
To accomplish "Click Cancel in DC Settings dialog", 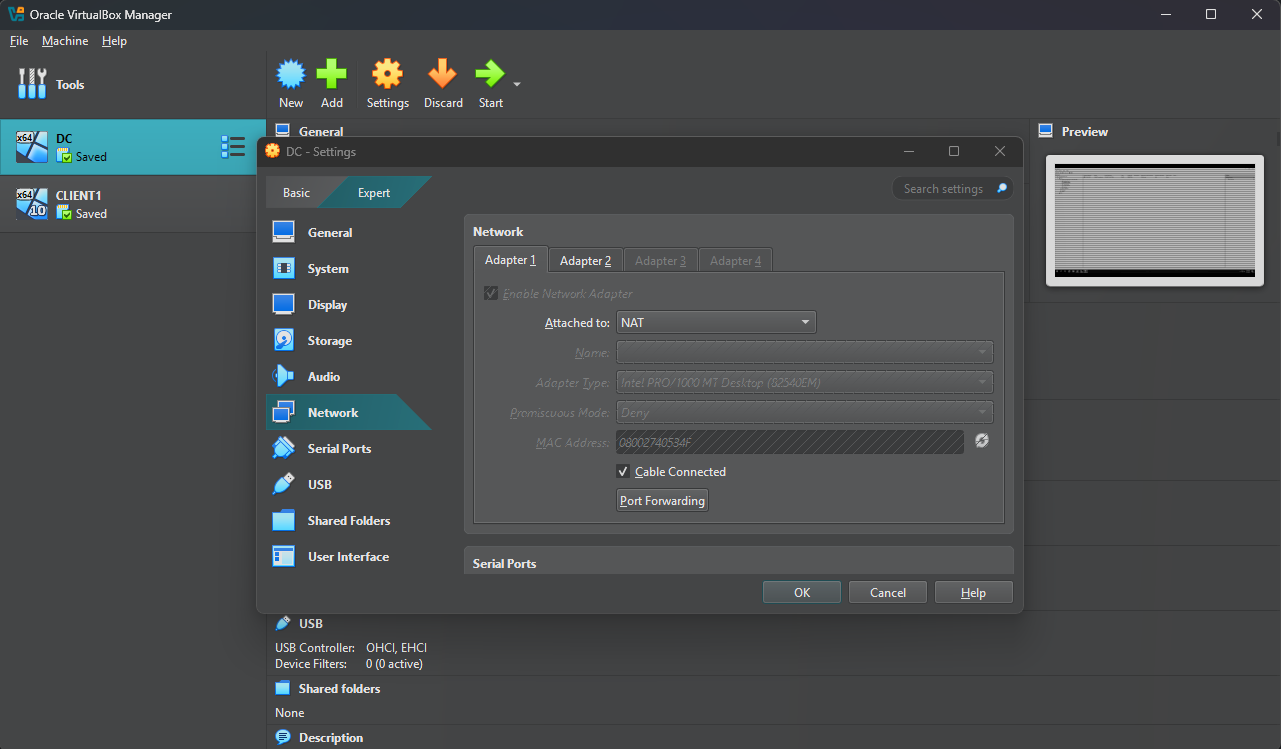I will pos(888,592).
